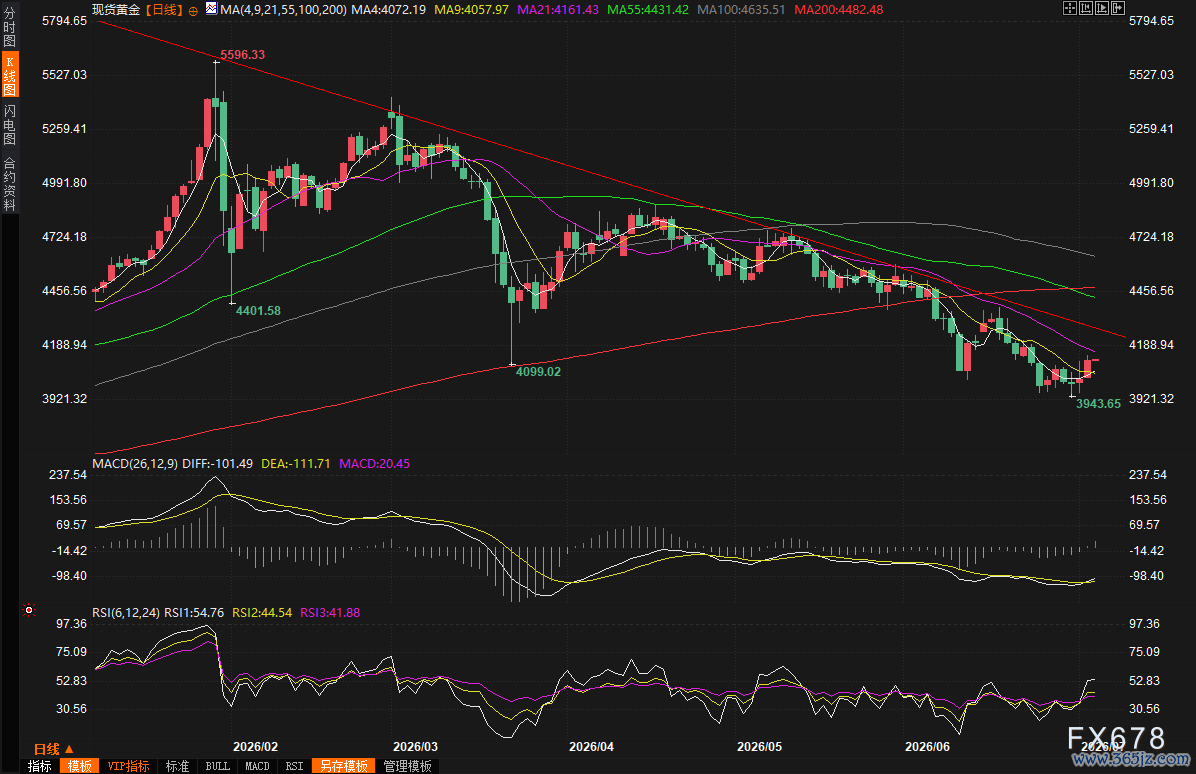Screen dimensions: 1196x774
Task: Click the DEA:-111.71 value
Action: click(x=296, y=464)
